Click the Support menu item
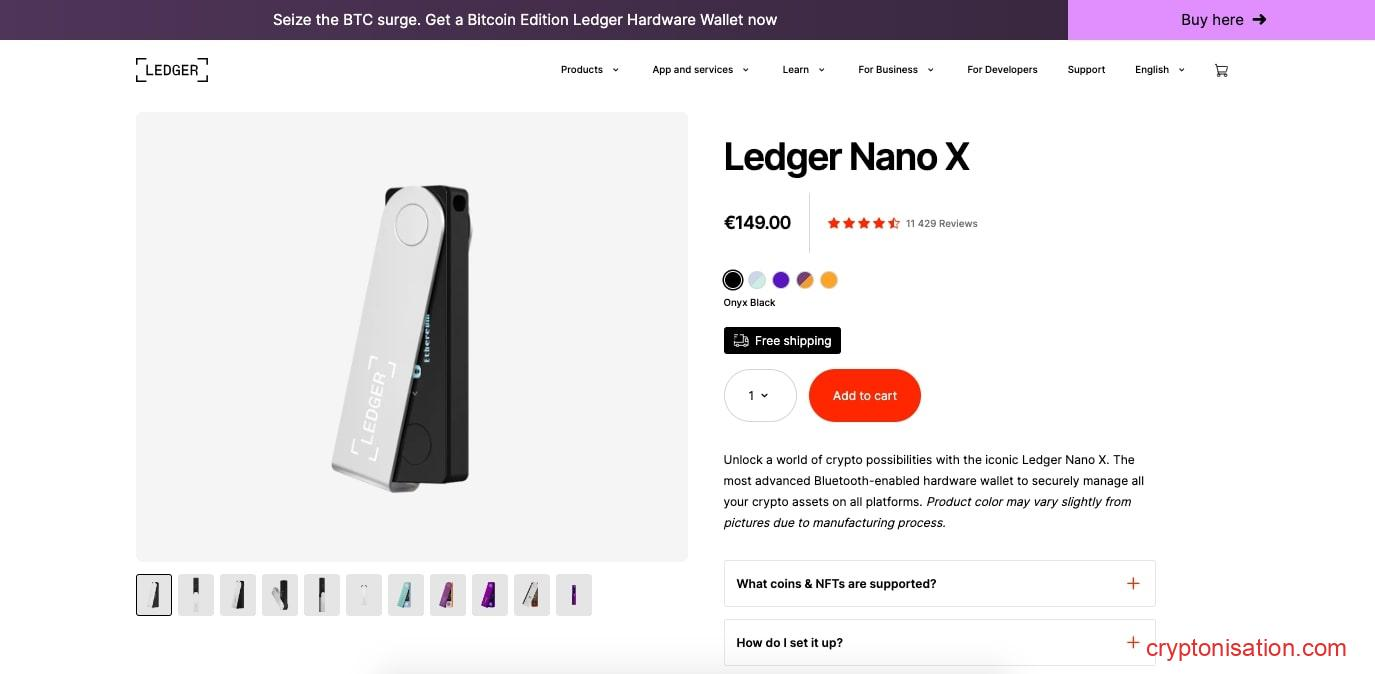This screenshot has width=1375, height=674. coord(1086,69)
